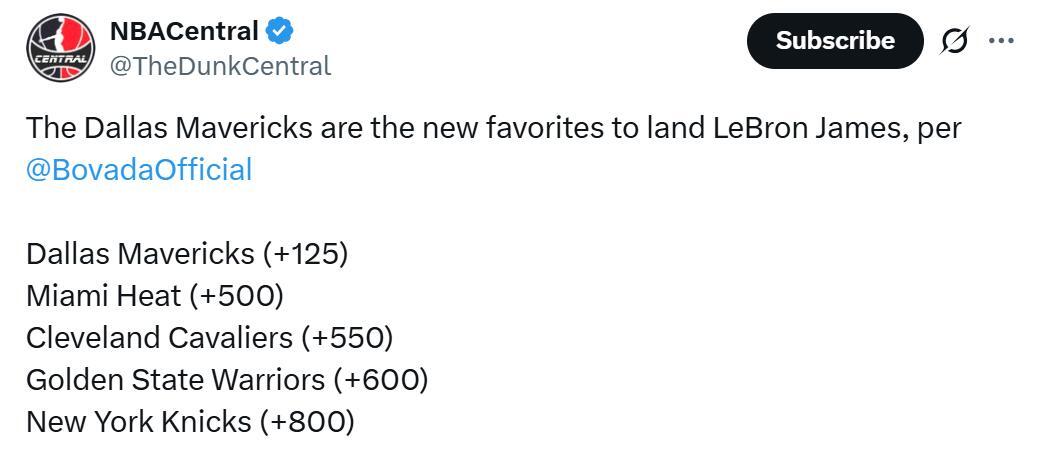Click the Dallas Mavericks team name in the odds list
The height and width of the screenshot is (453, 1039).
(x=140, y=253)
